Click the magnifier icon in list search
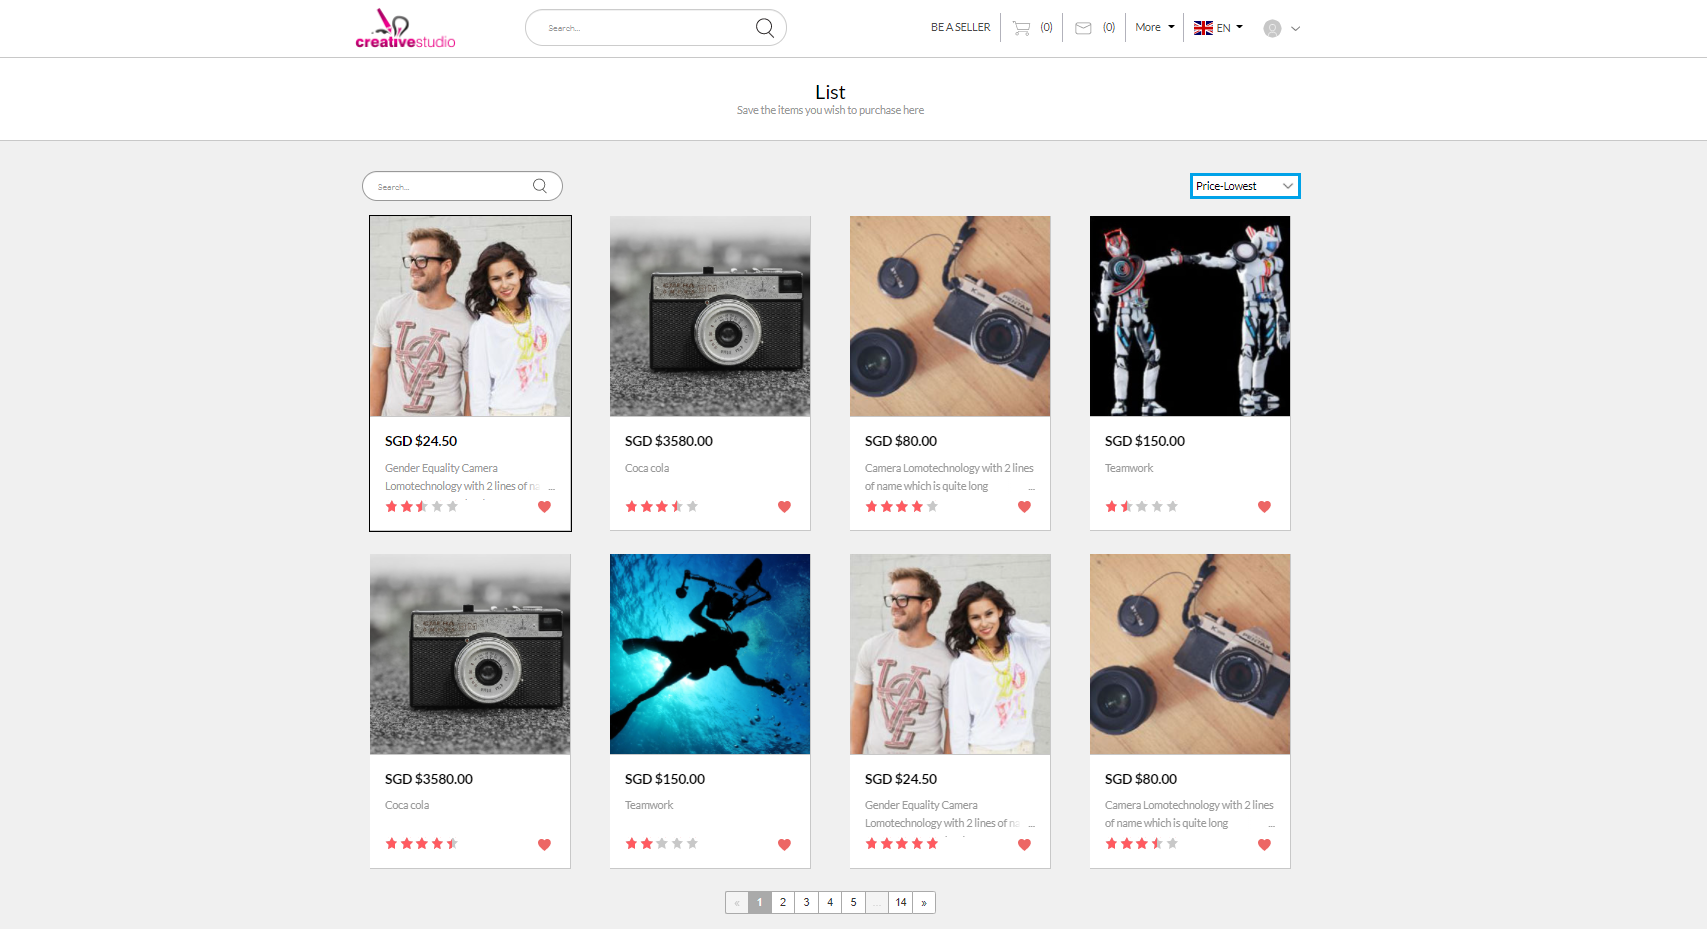 click(x=540, y=186)
